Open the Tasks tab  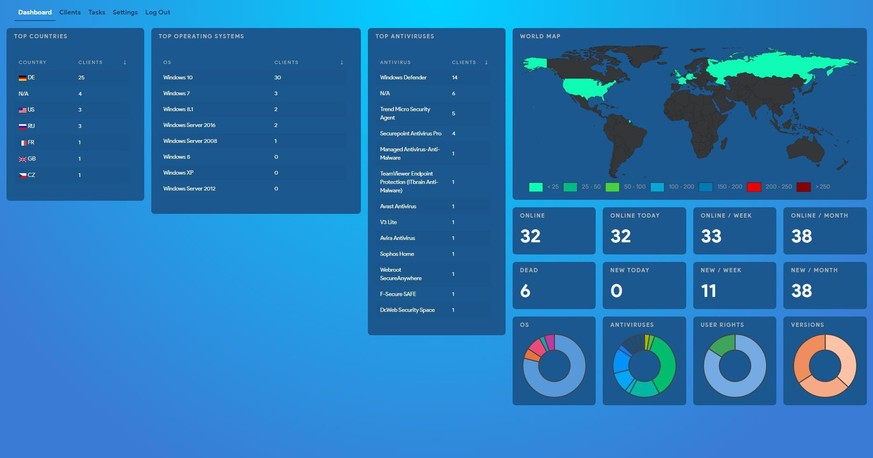pyautogui.click(x=97, y=12)
